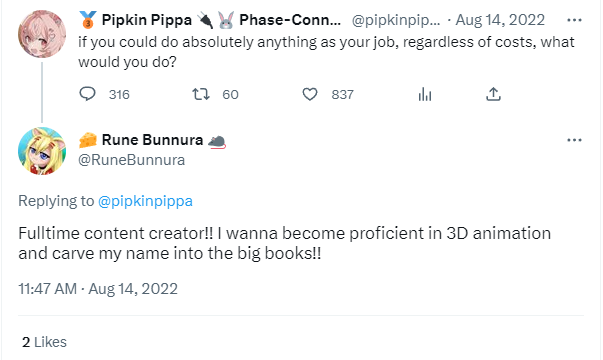The width and height of the screenshot is (603, 360).
Task: Open Pipkin Pippa's profile picture
Action: (42, 34)
